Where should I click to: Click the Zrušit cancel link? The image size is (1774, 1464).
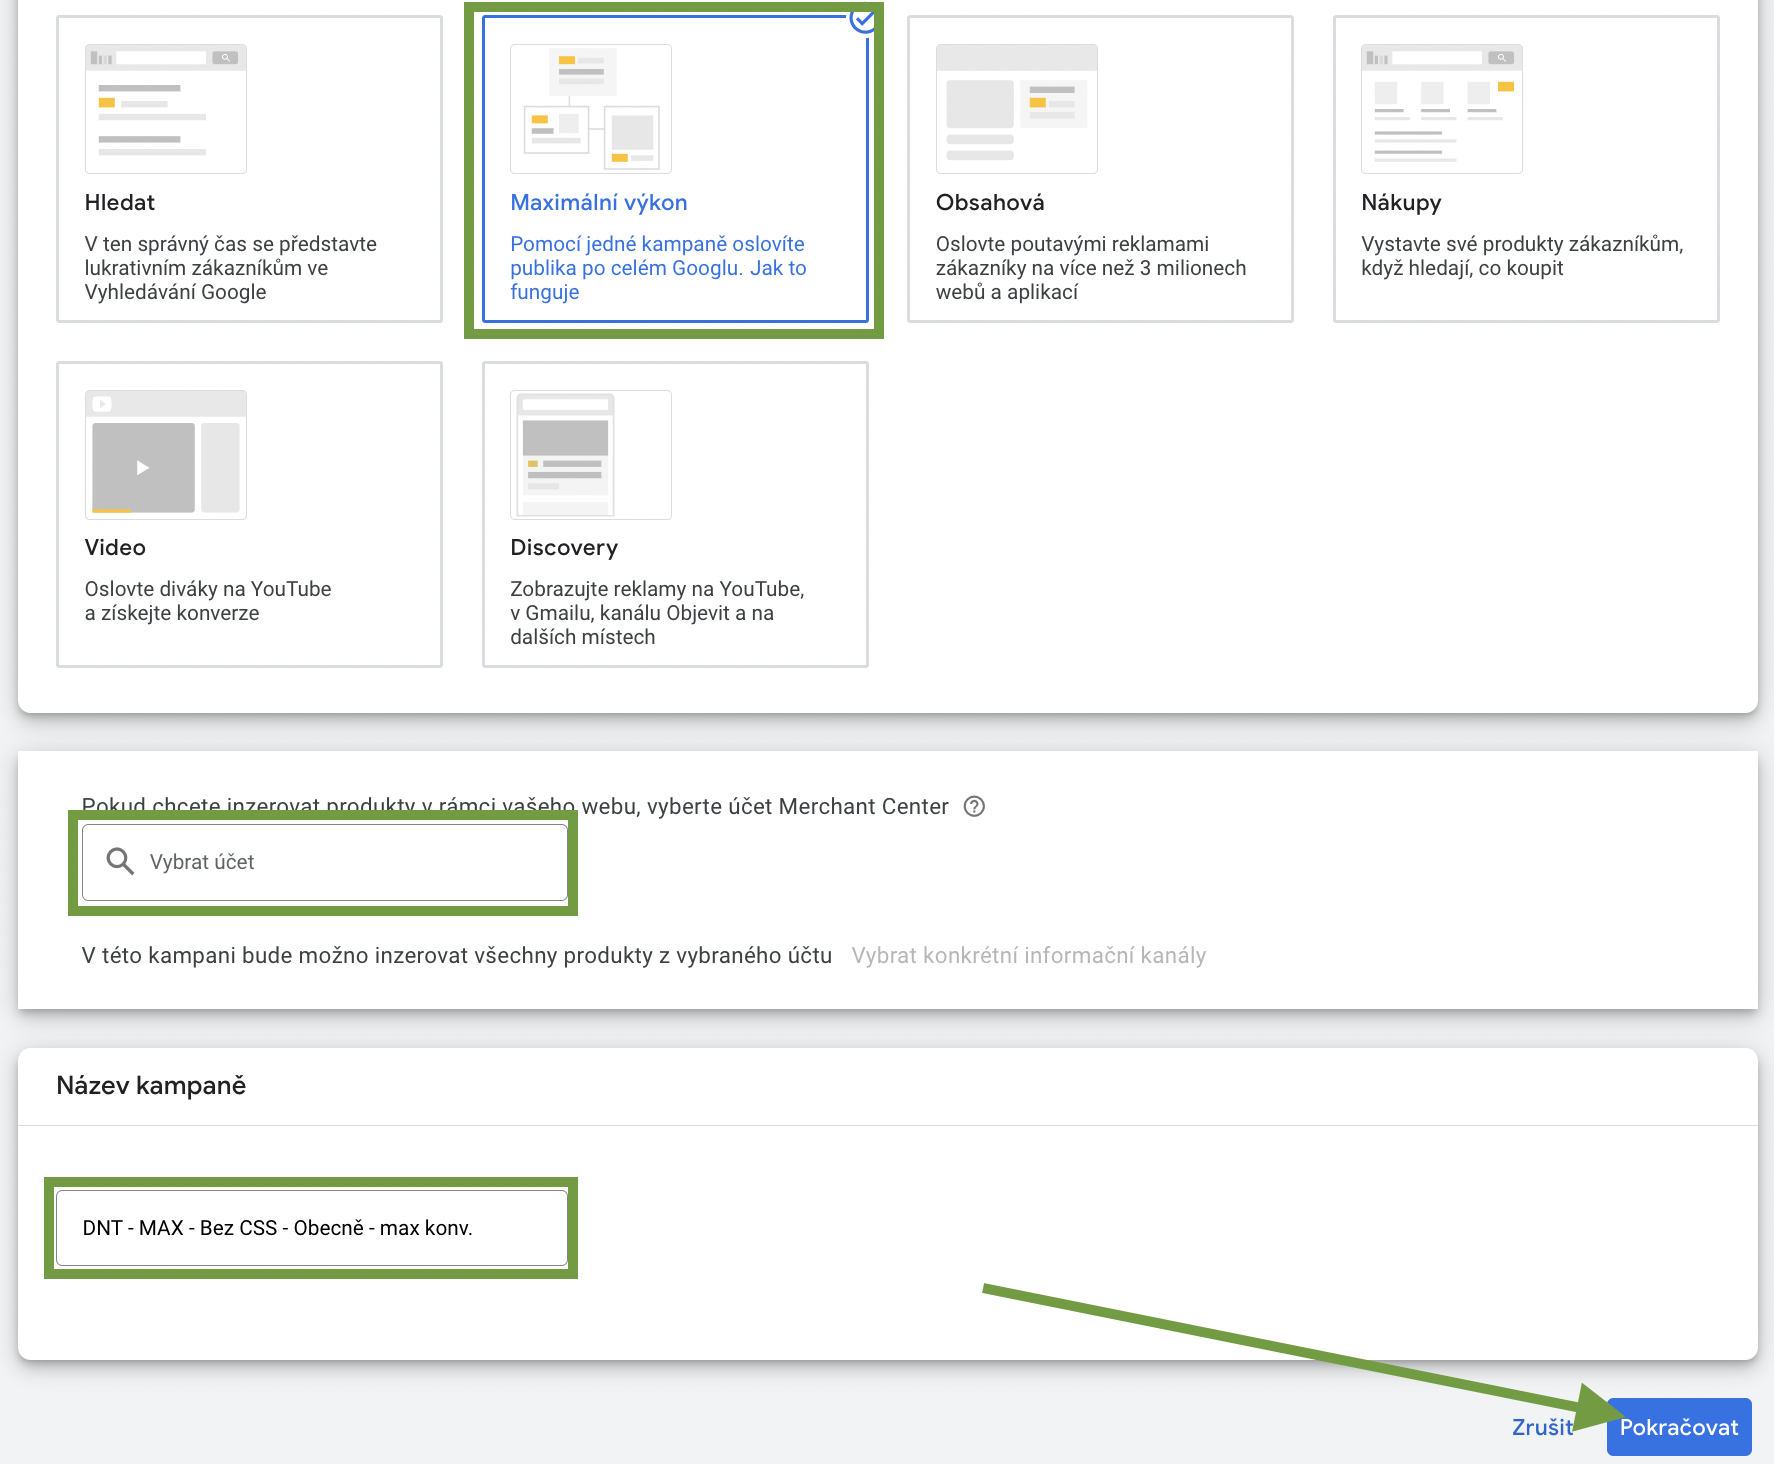click(1541, 1427)
